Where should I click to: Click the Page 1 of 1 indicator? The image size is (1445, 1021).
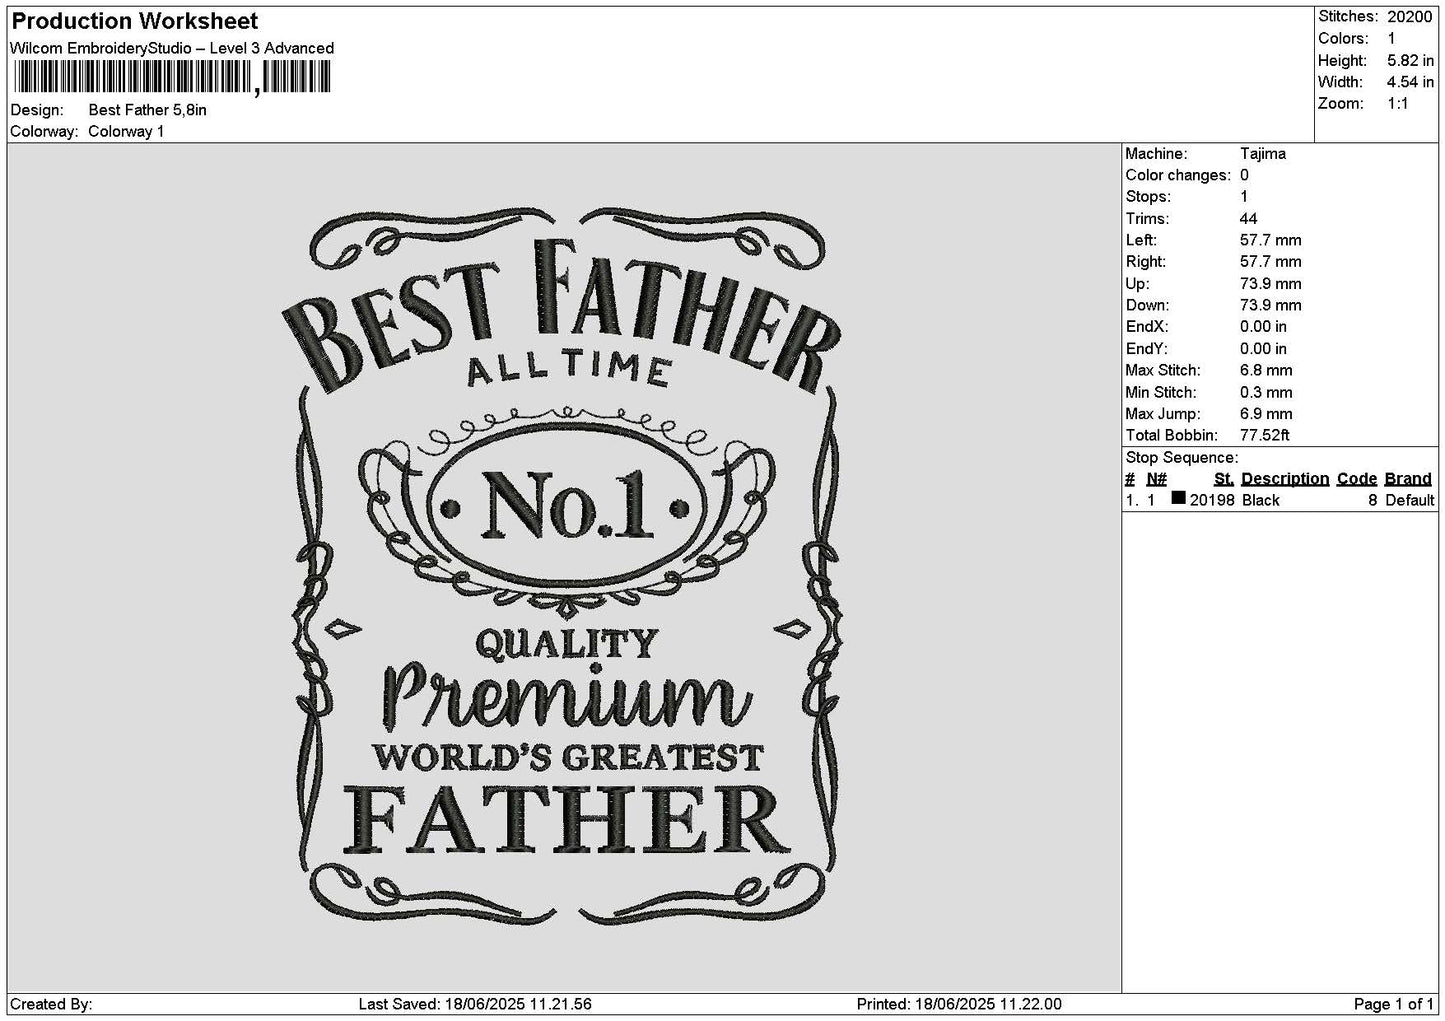click(1394, 1004)
